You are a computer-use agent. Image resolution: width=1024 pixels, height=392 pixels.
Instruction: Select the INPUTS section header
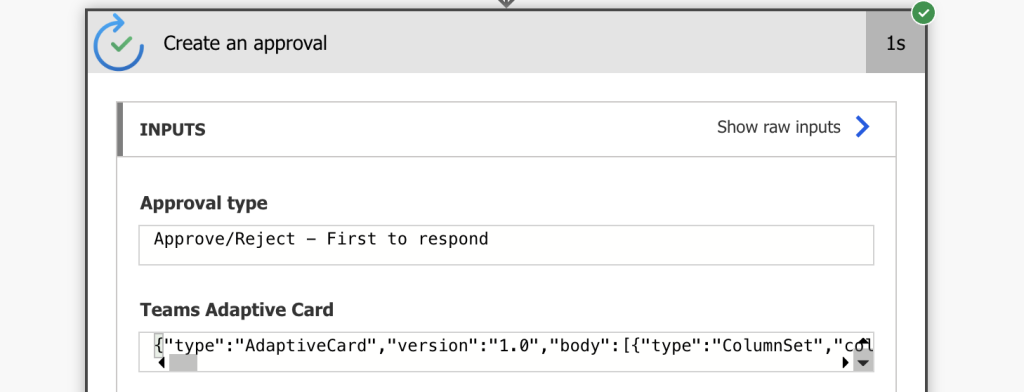(506, 129)
